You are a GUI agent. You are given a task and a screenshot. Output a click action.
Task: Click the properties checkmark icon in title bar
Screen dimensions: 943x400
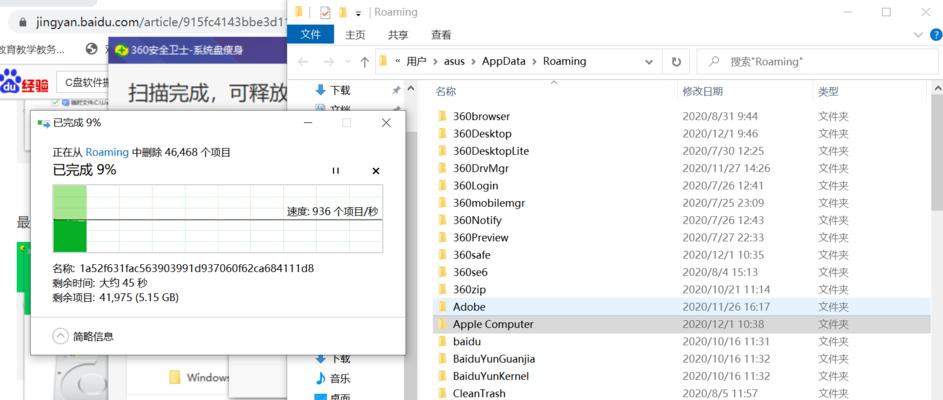click(325, 12)
